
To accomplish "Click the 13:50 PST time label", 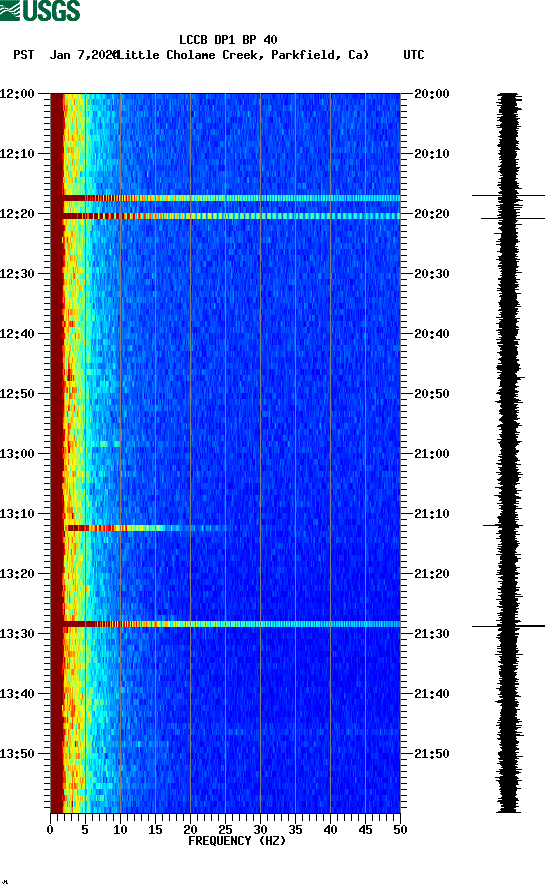I will coord(17,753).
